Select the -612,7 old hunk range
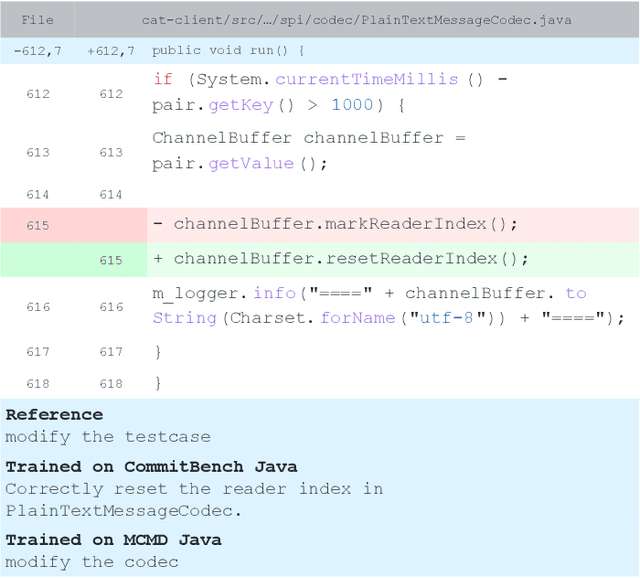Viewport: 640px width, 578px height. [x=38, y=50]
